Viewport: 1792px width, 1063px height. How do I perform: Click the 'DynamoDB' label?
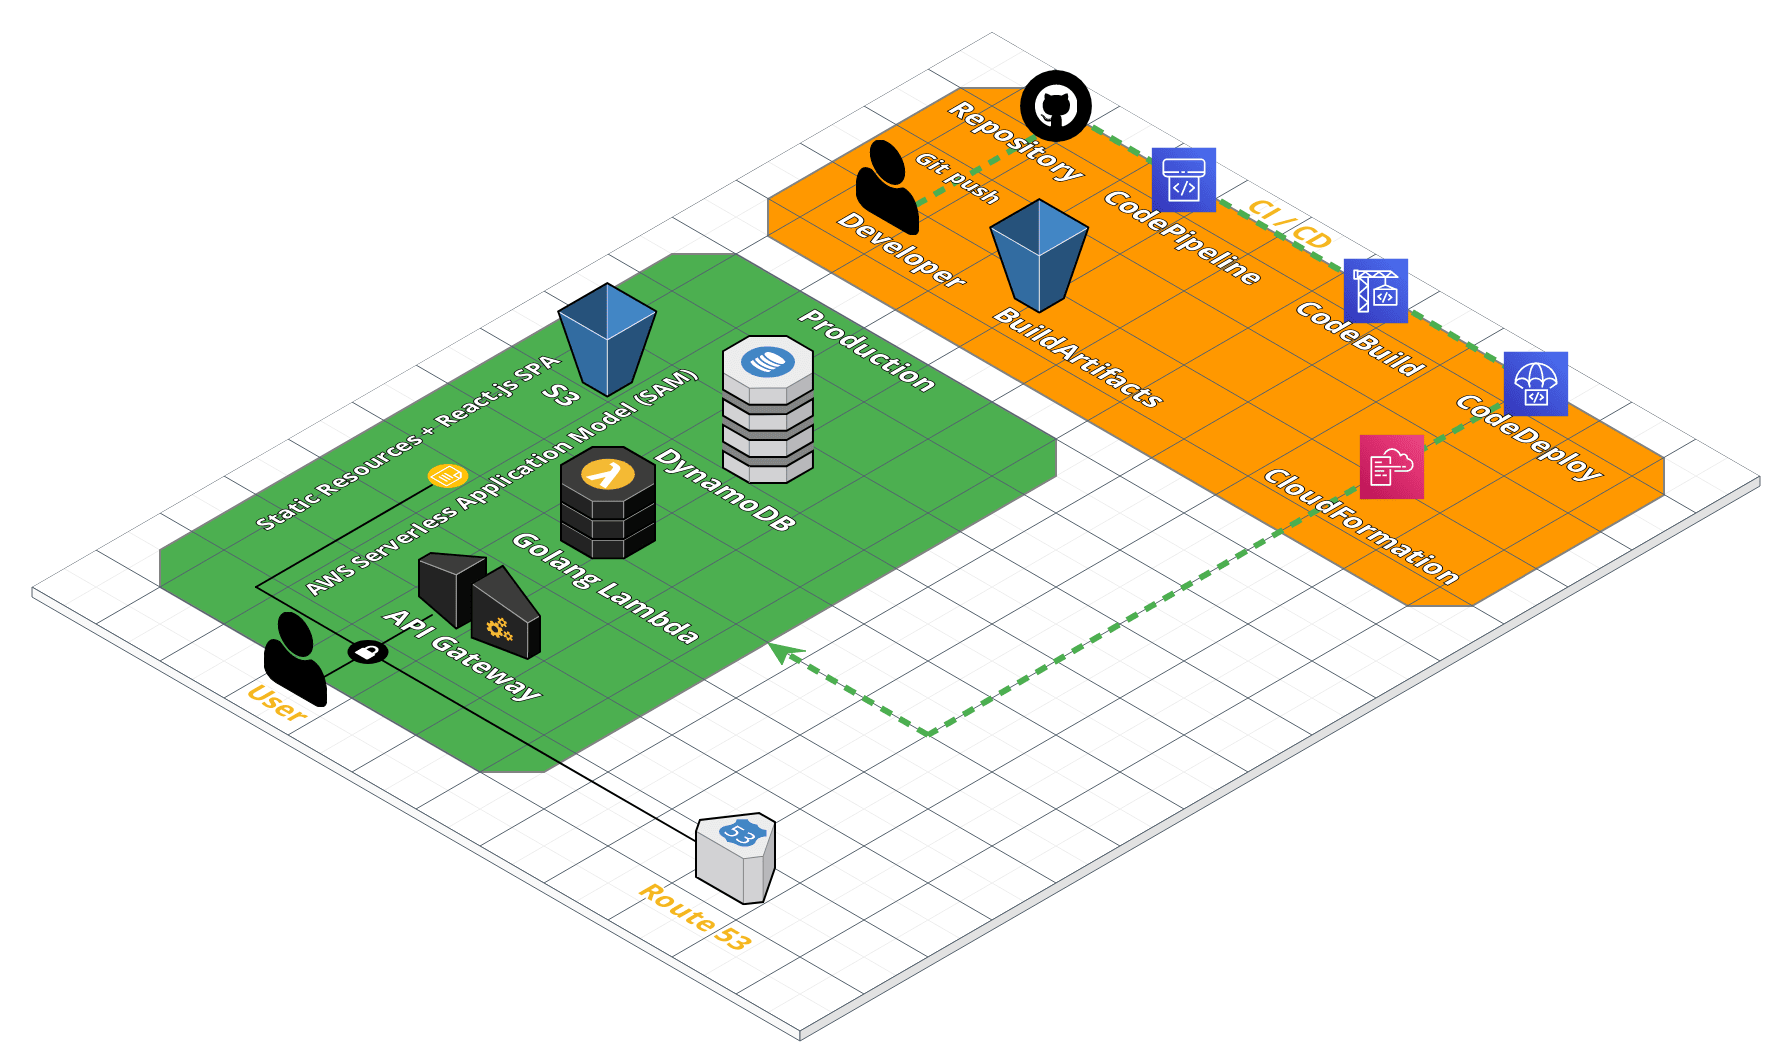click(726, 490)
